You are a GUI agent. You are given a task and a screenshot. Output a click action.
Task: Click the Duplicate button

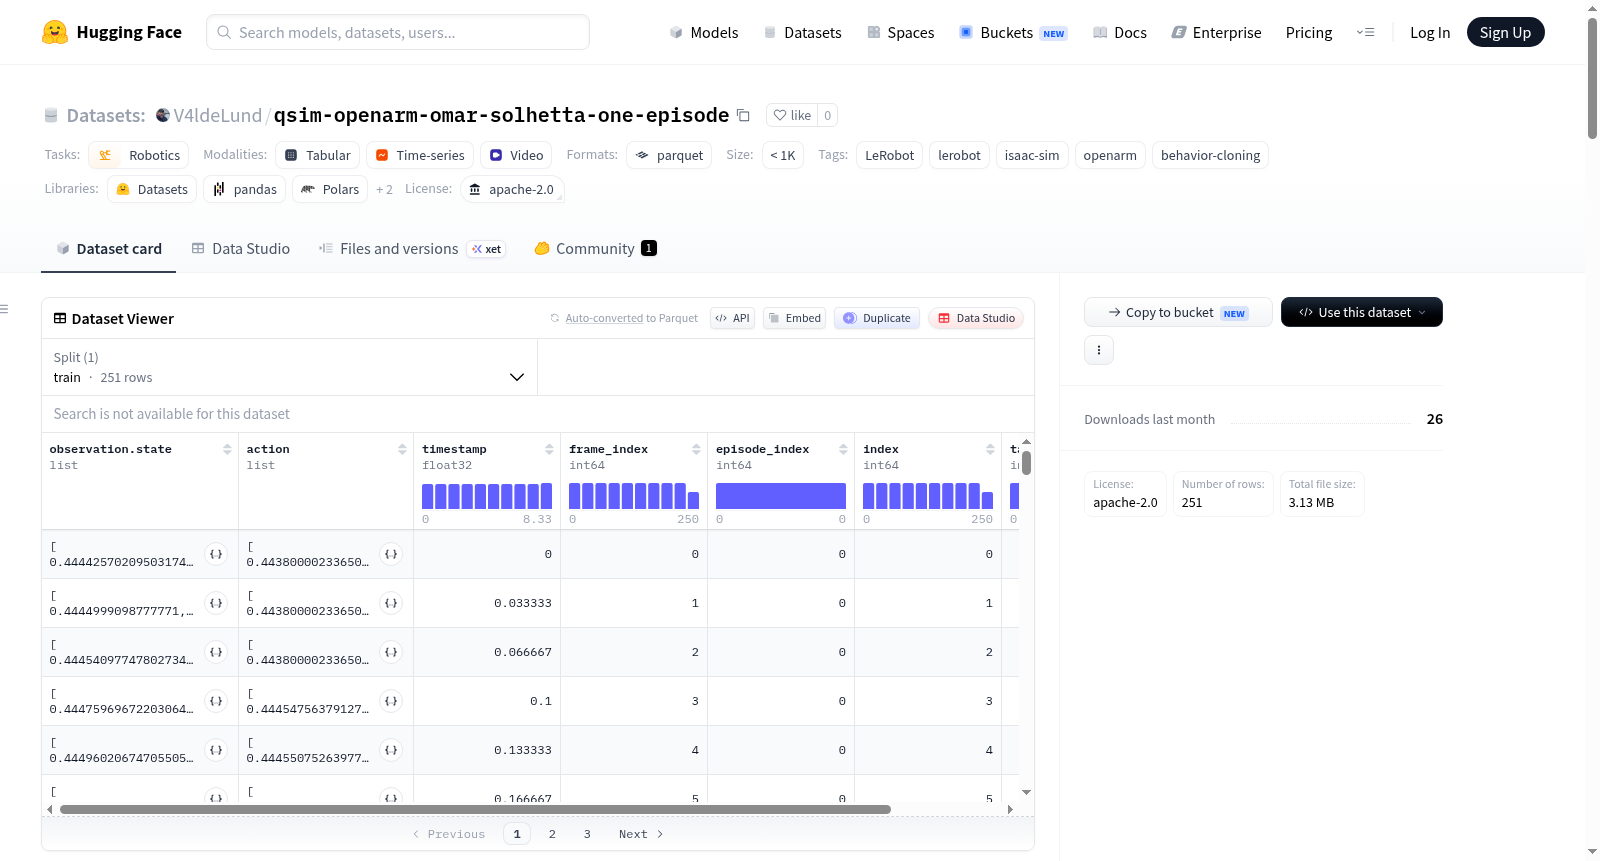coord(877,318)
